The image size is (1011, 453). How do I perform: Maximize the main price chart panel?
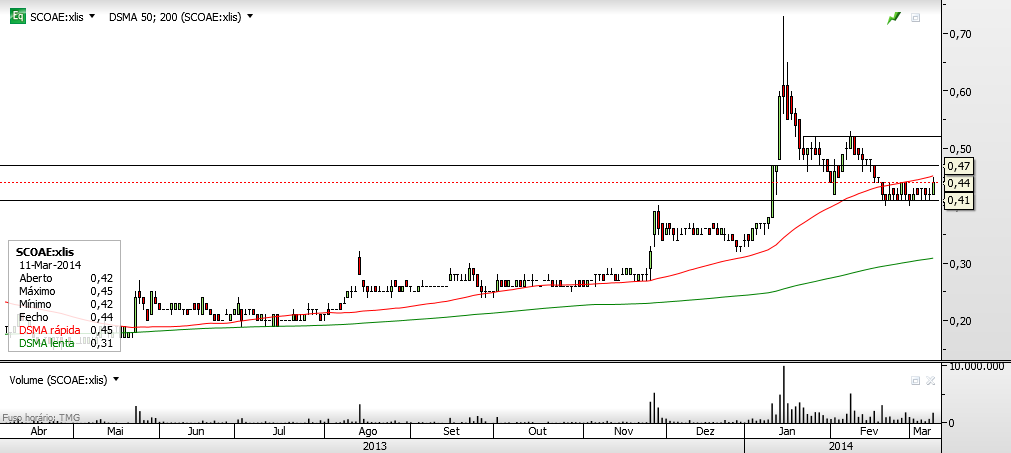click(x=915, y=18)
